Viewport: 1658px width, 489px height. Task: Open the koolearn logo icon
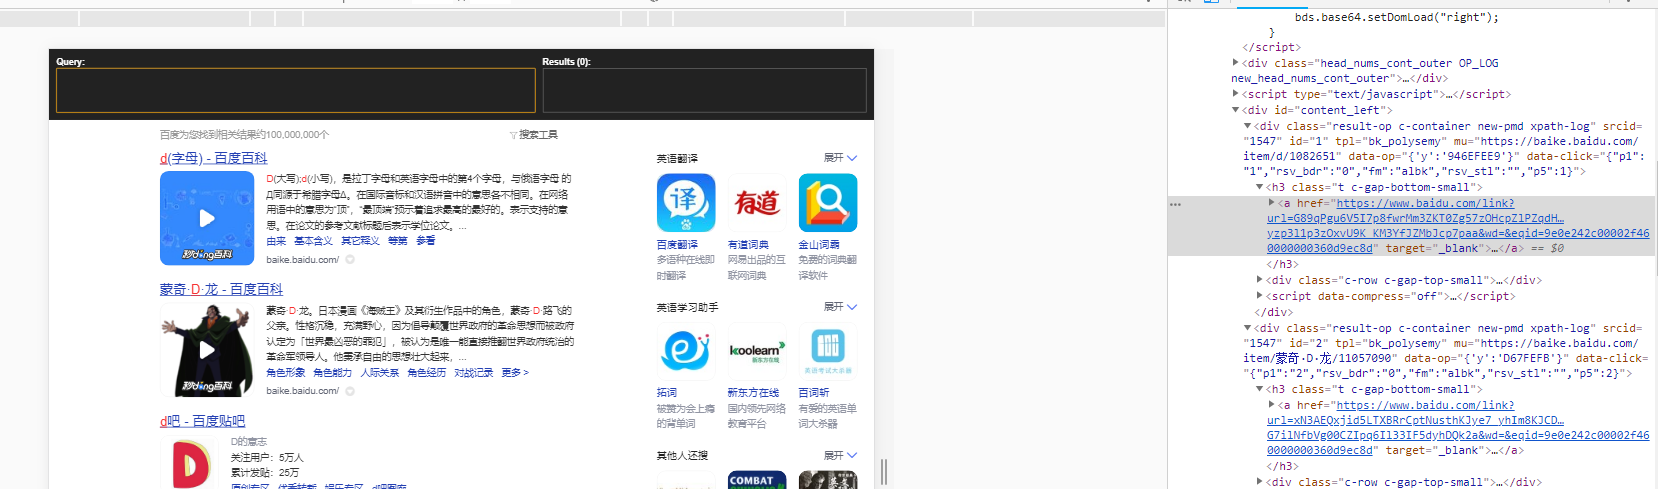[757, 351]
